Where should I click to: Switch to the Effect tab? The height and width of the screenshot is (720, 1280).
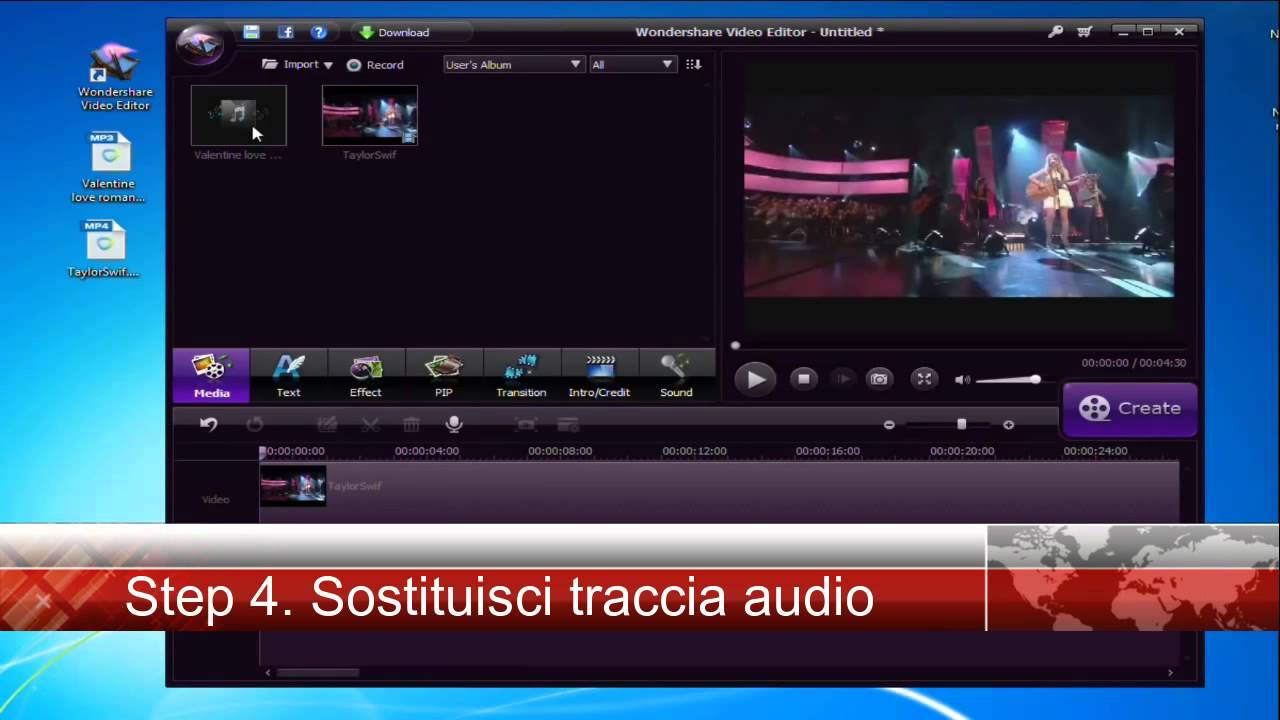pyautogui.click(x=366, y=375)
